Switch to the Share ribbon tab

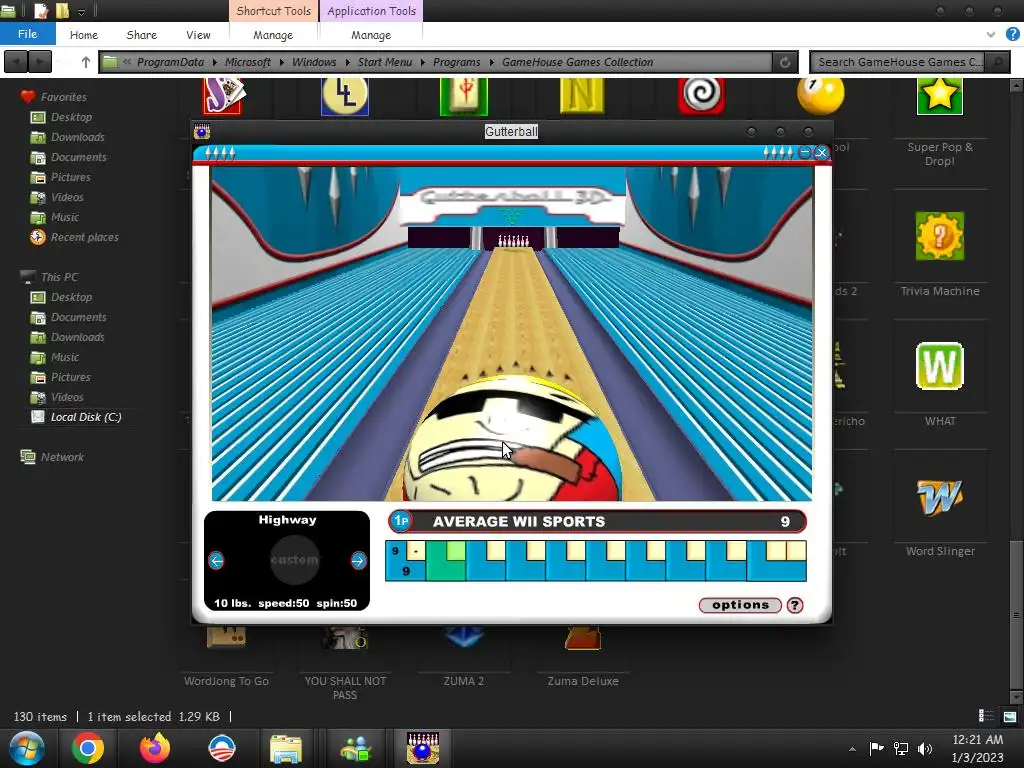[x=141, y=35]
